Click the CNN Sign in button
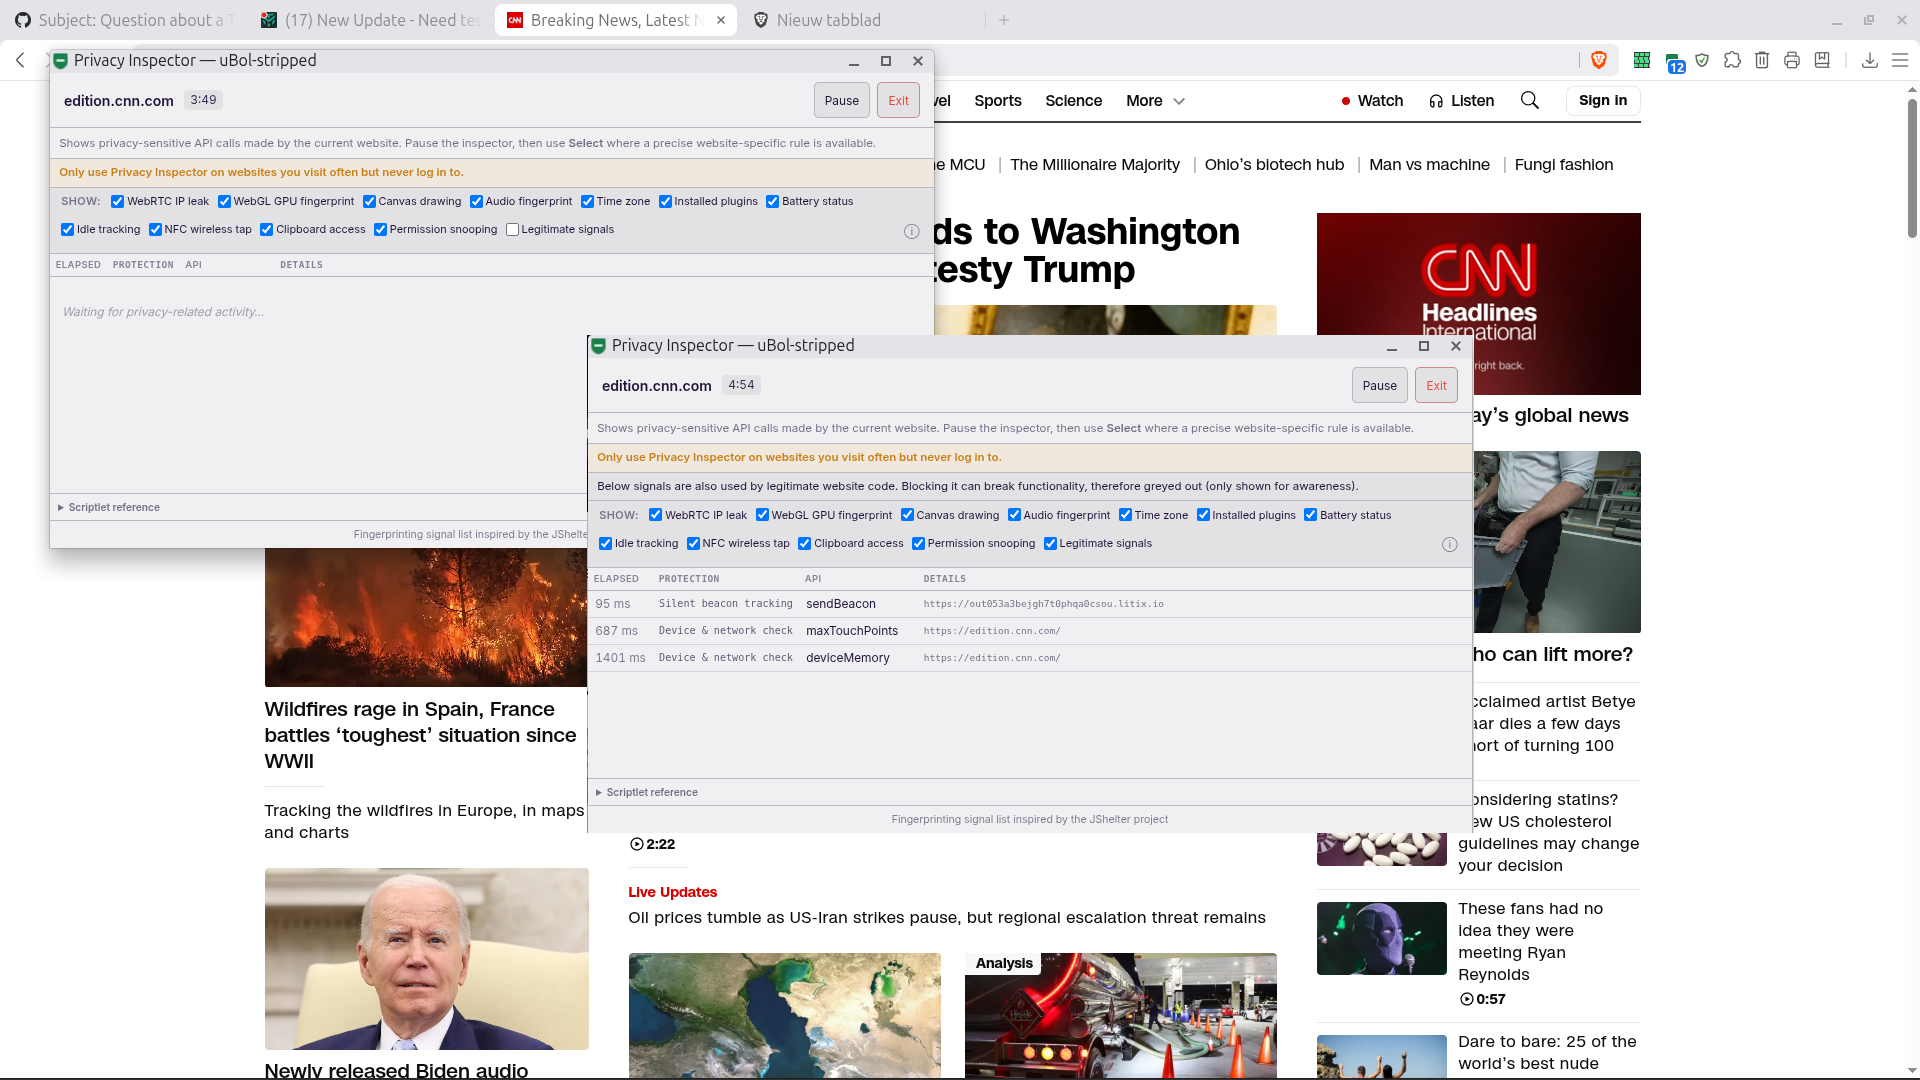The height and width of the screenshot is (1080, 1920). click(x=1603, y=100)
